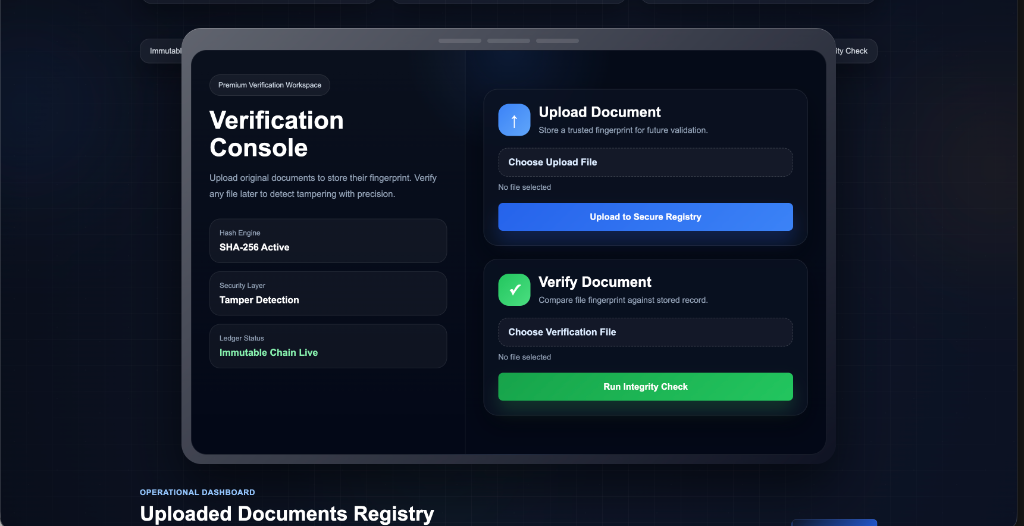The image size is (1024, 526).
Task: Click Run Integrity Check button
Action: pos(645,387)
